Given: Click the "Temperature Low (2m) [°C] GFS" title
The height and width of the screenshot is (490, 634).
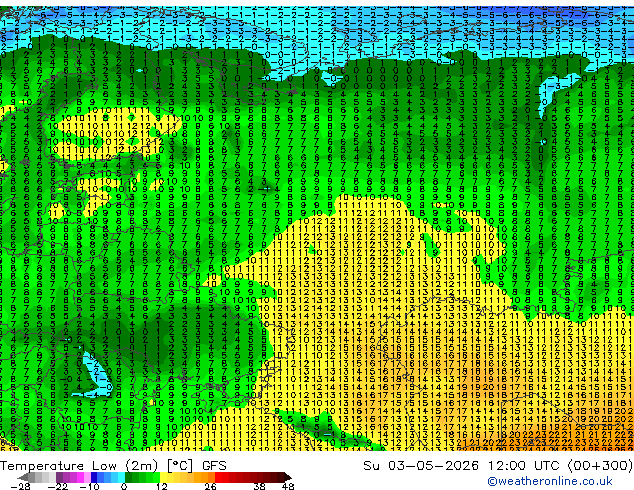Looking at the screenshot, I should [x=113, y=466].
